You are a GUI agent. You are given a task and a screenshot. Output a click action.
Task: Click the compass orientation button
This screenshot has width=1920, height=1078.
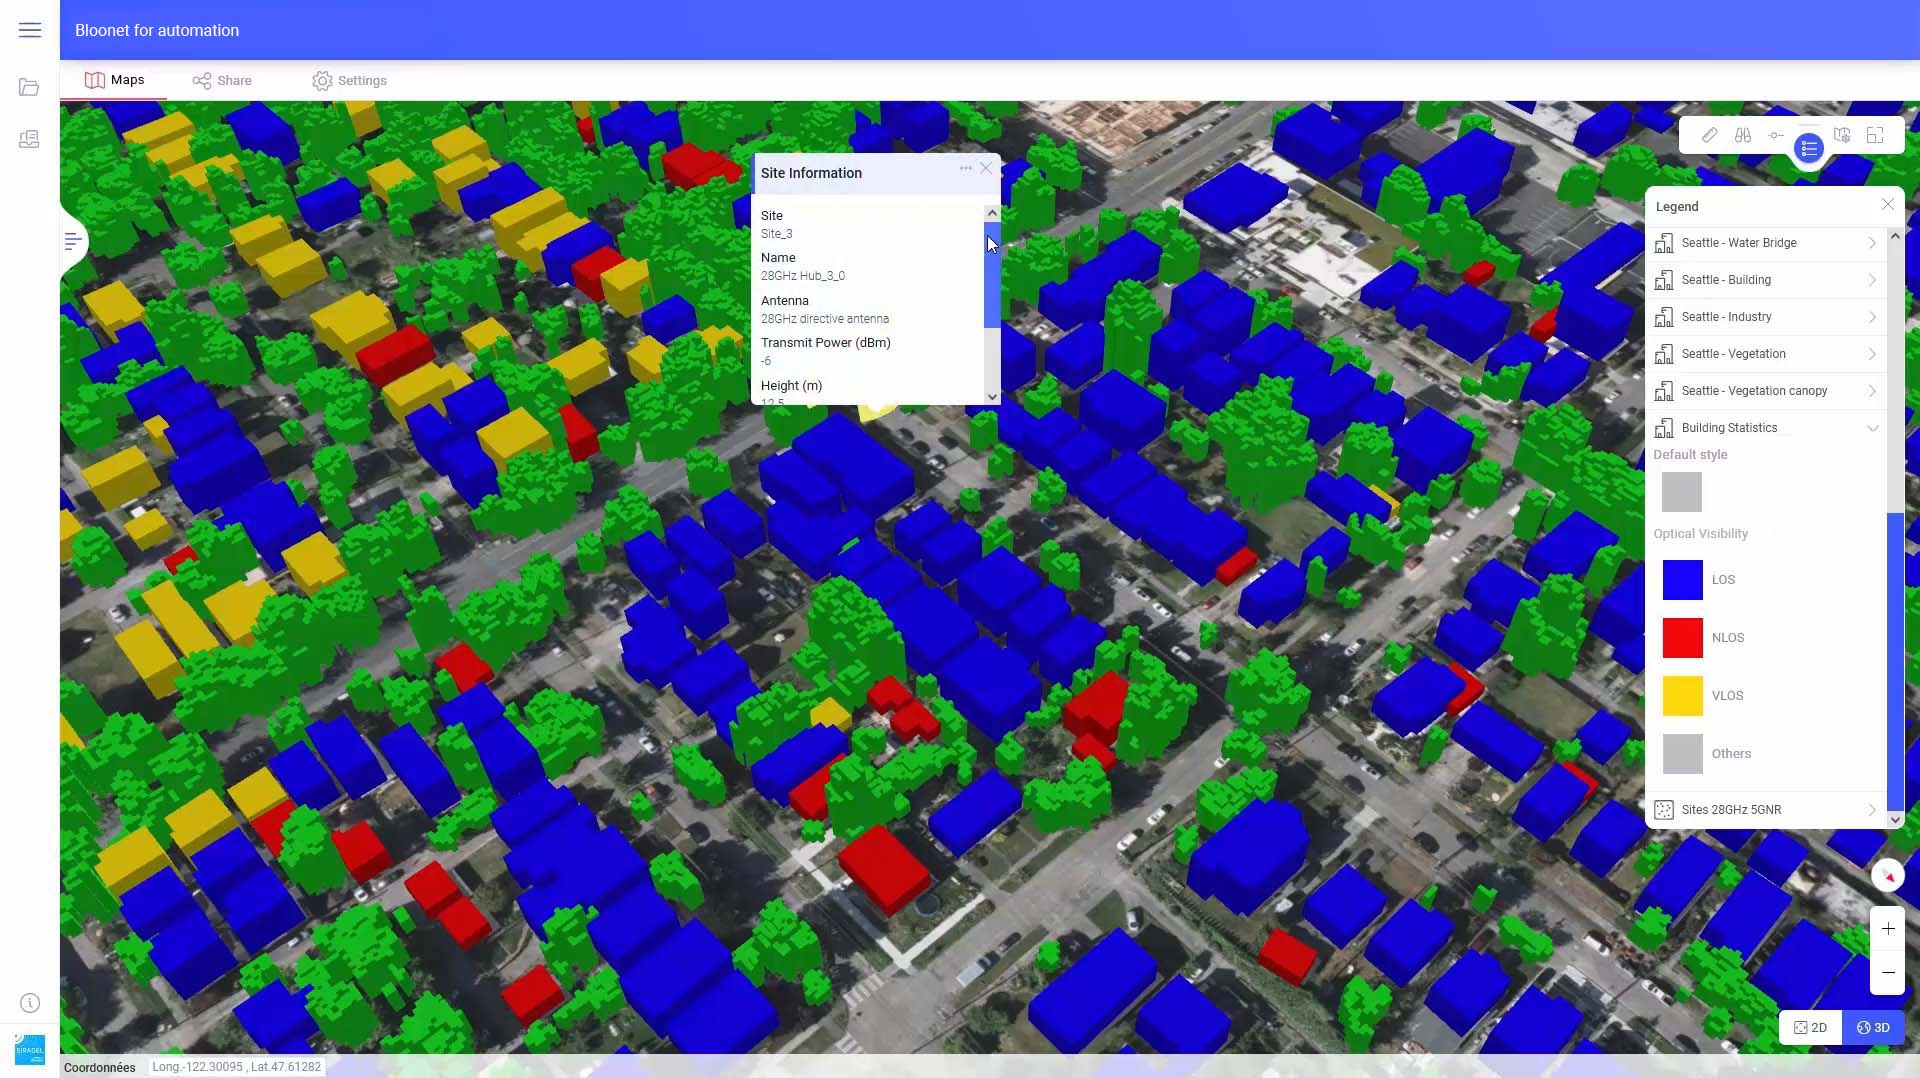point(1887,875)
